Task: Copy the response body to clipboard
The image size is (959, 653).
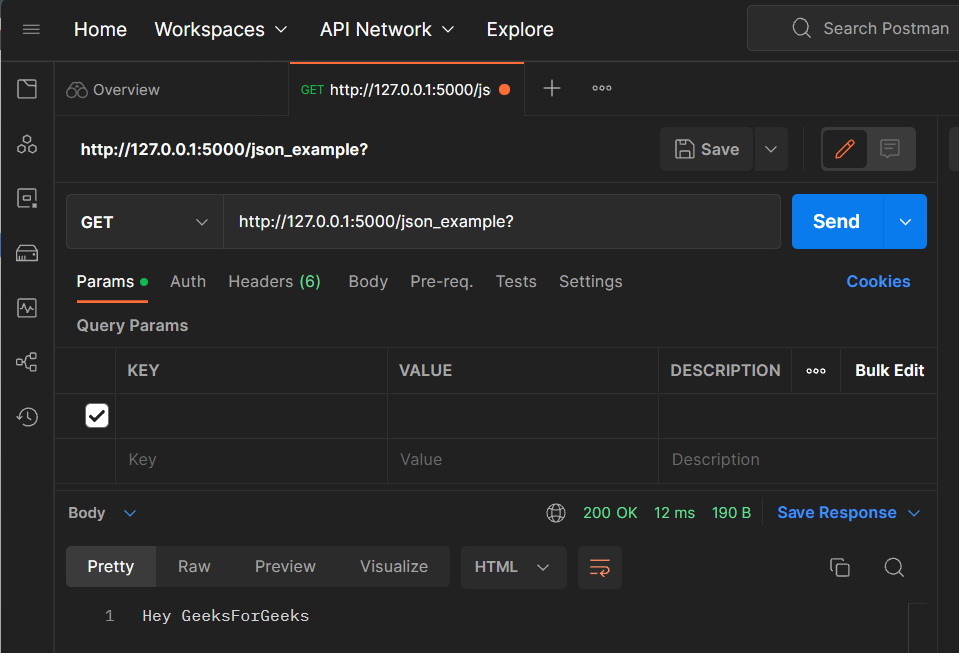Action: pos(840,567)
